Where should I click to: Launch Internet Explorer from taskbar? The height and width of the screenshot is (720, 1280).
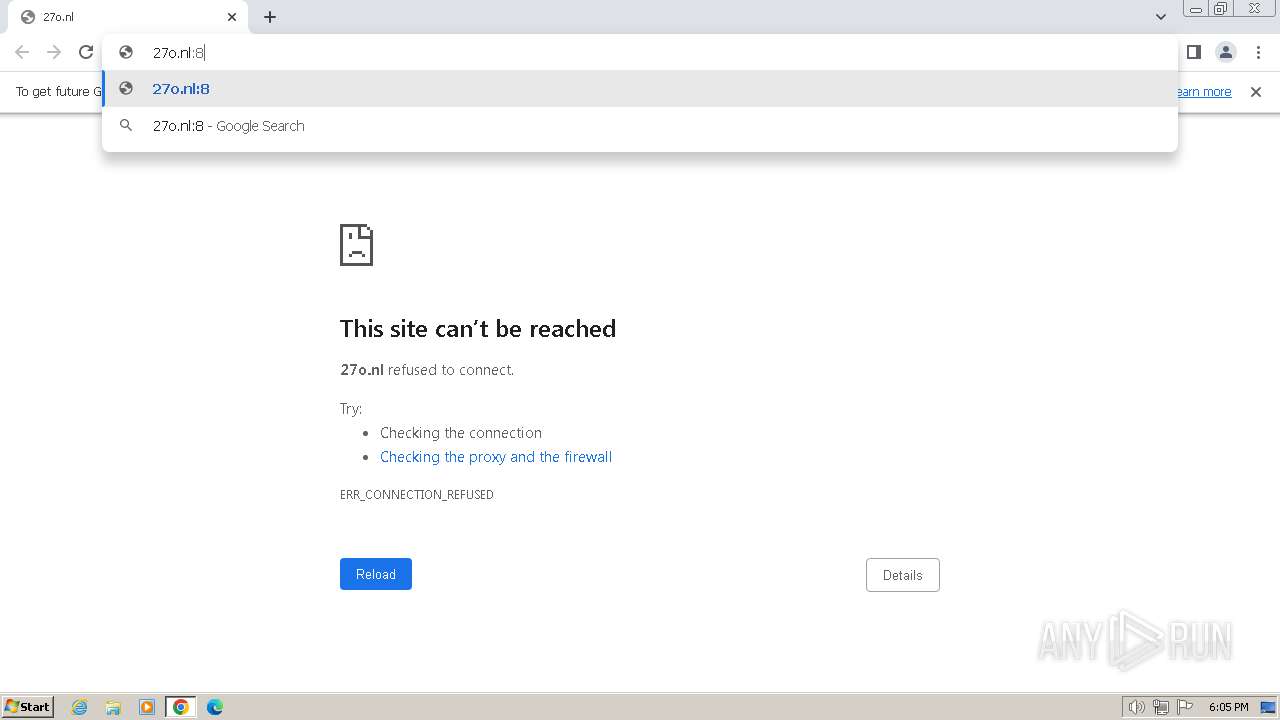click(x=80, y=707)
